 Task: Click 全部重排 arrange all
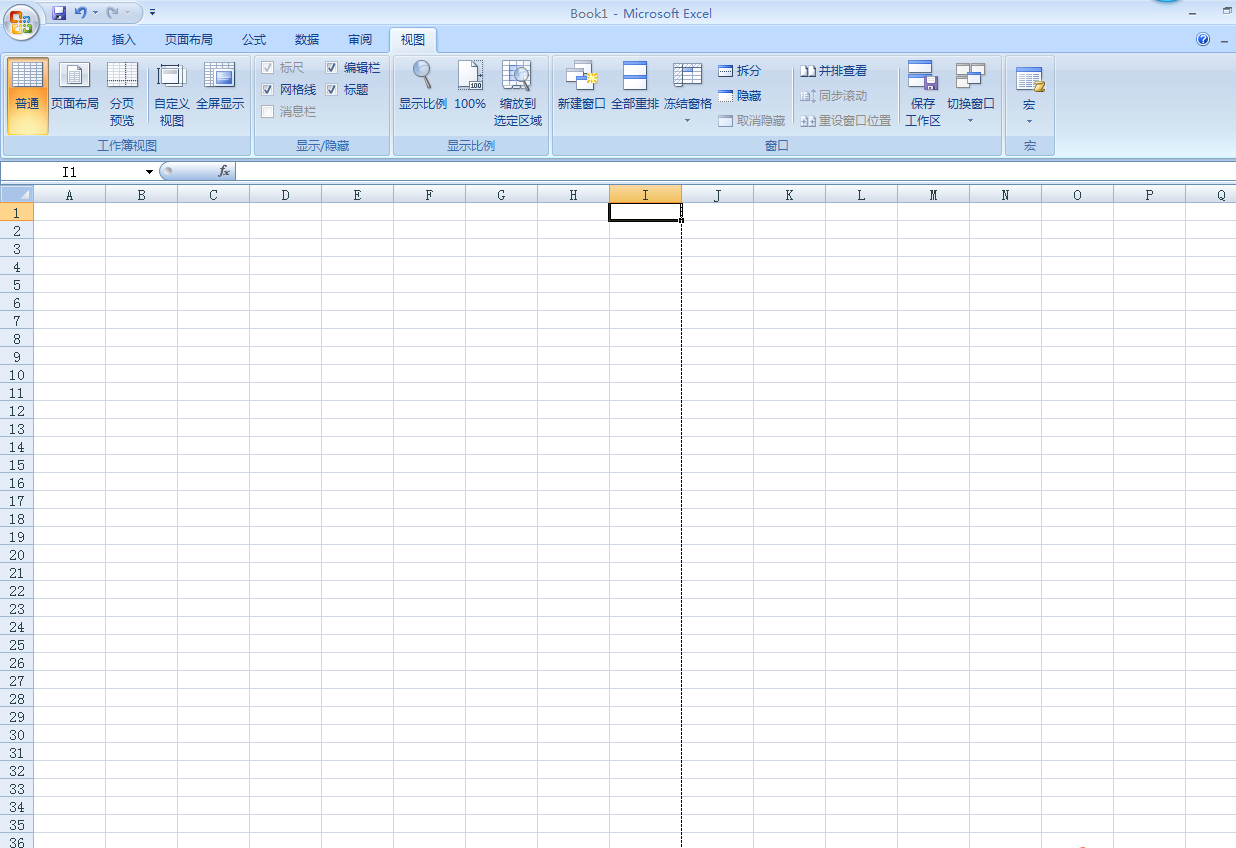[635, 86]
